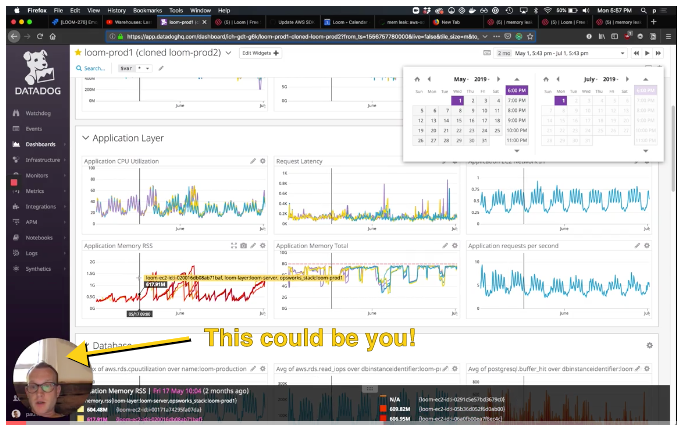The width and height of the screenshot is (684, 435).
Task: Edit the Application requests per second widget
Action: pyautogui.click(x=637, y=246)
